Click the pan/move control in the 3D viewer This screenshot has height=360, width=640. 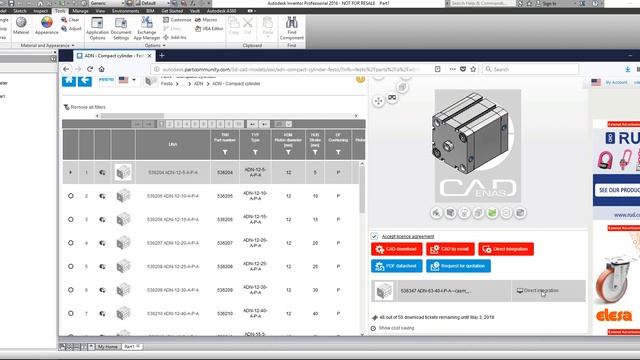pos(378,101)
